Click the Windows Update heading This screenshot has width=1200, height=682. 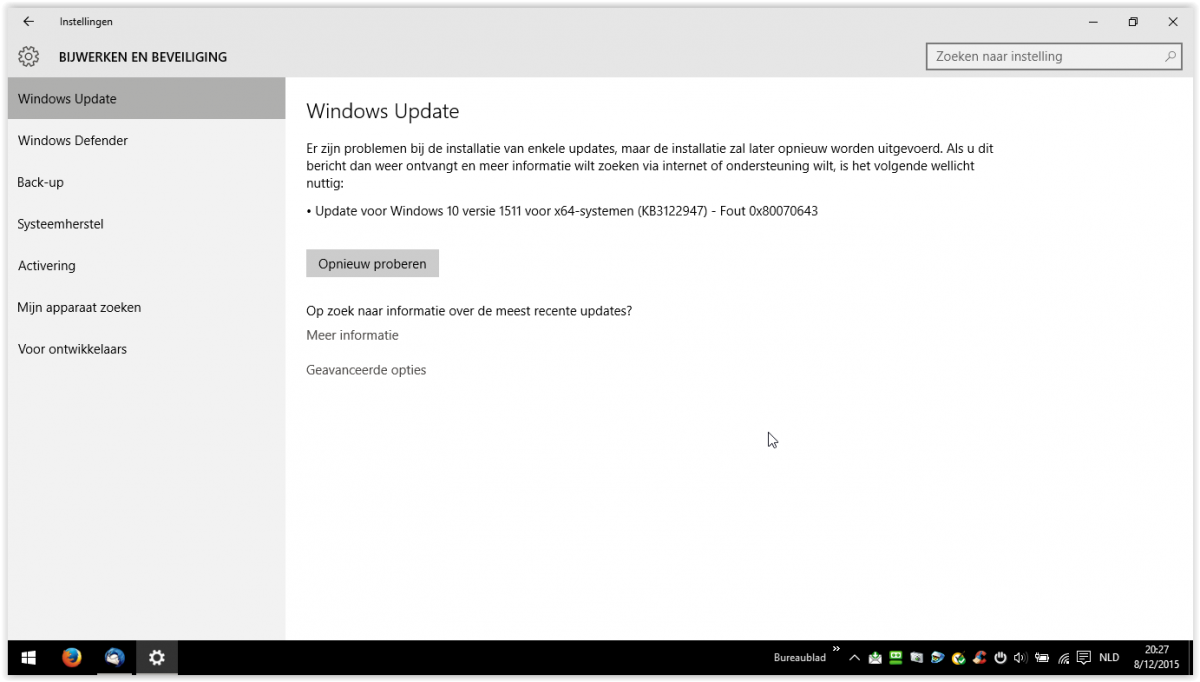pyautogui.click(x=383, y=111)
